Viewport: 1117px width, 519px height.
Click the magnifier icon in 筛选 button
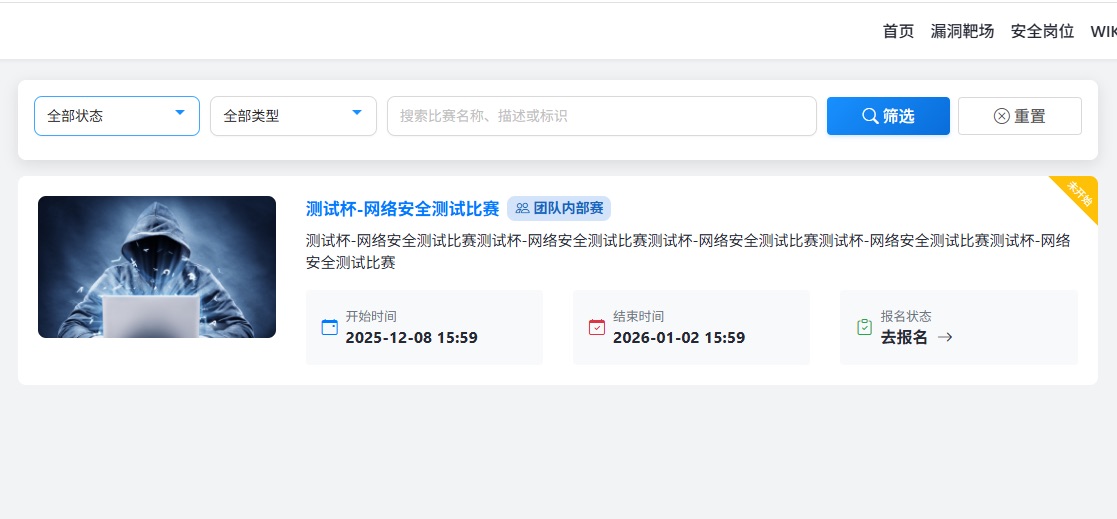pyautogui.click(x=870, y=116)
